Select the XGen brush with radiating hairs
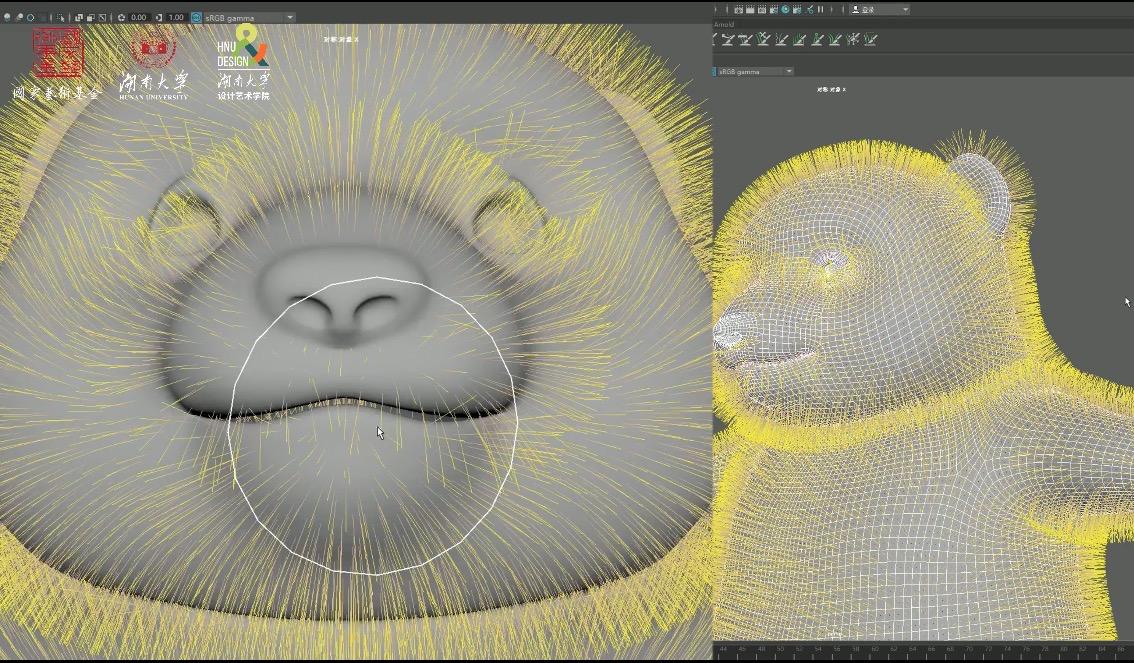Image resolution: width=1134 pixels, height=663 pixels. coord(852,39)
